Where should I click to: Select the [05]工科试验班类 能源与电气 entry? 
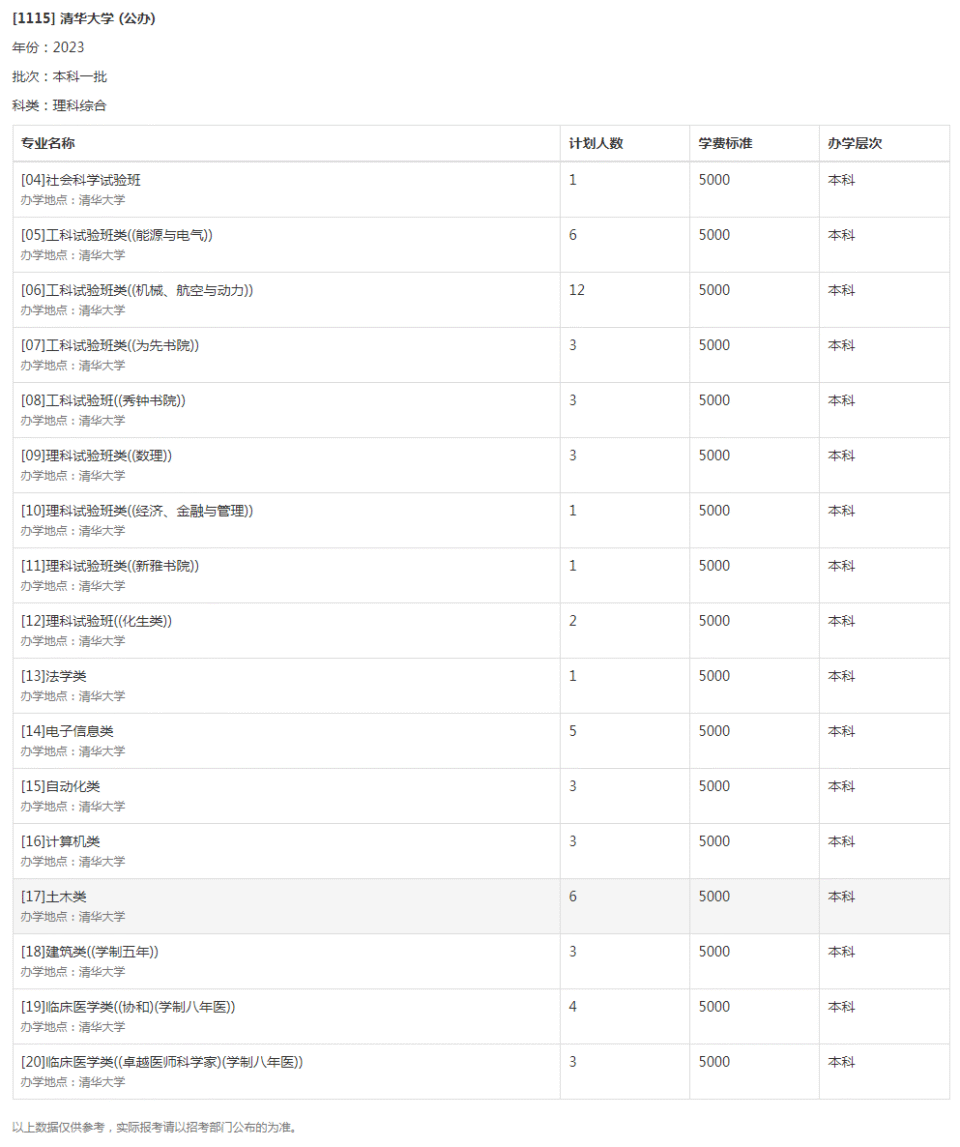(x=117, y=235)
